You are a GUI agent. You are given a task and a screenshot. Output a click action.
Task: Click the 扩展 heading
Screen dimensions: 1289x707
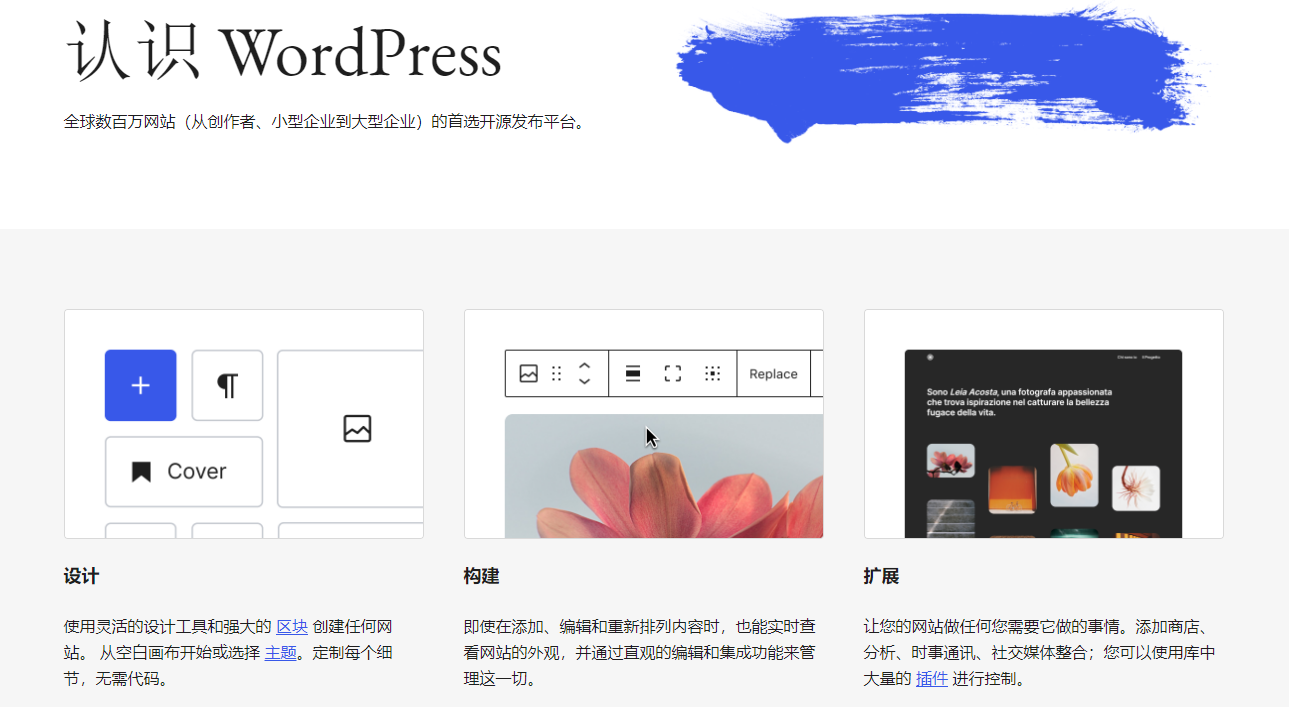click(881, 576)
